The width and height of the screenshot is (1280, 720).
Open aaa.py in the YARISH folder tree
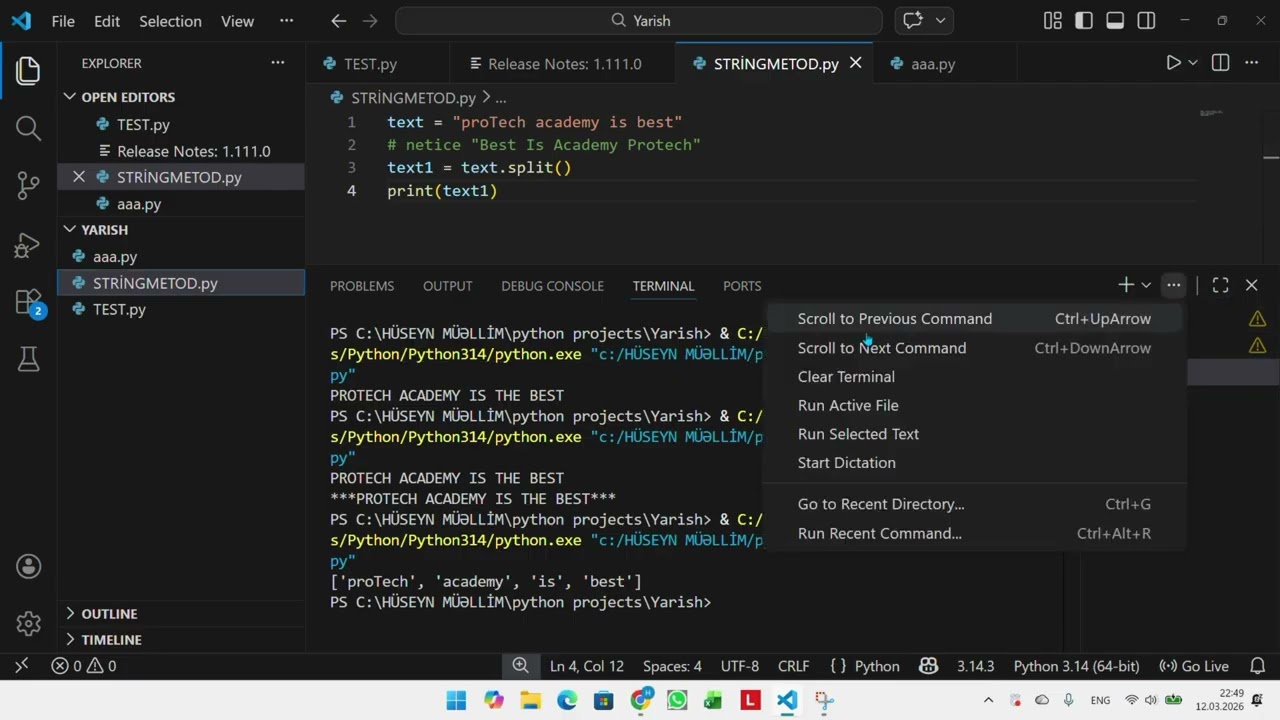[x=181, y=257]
